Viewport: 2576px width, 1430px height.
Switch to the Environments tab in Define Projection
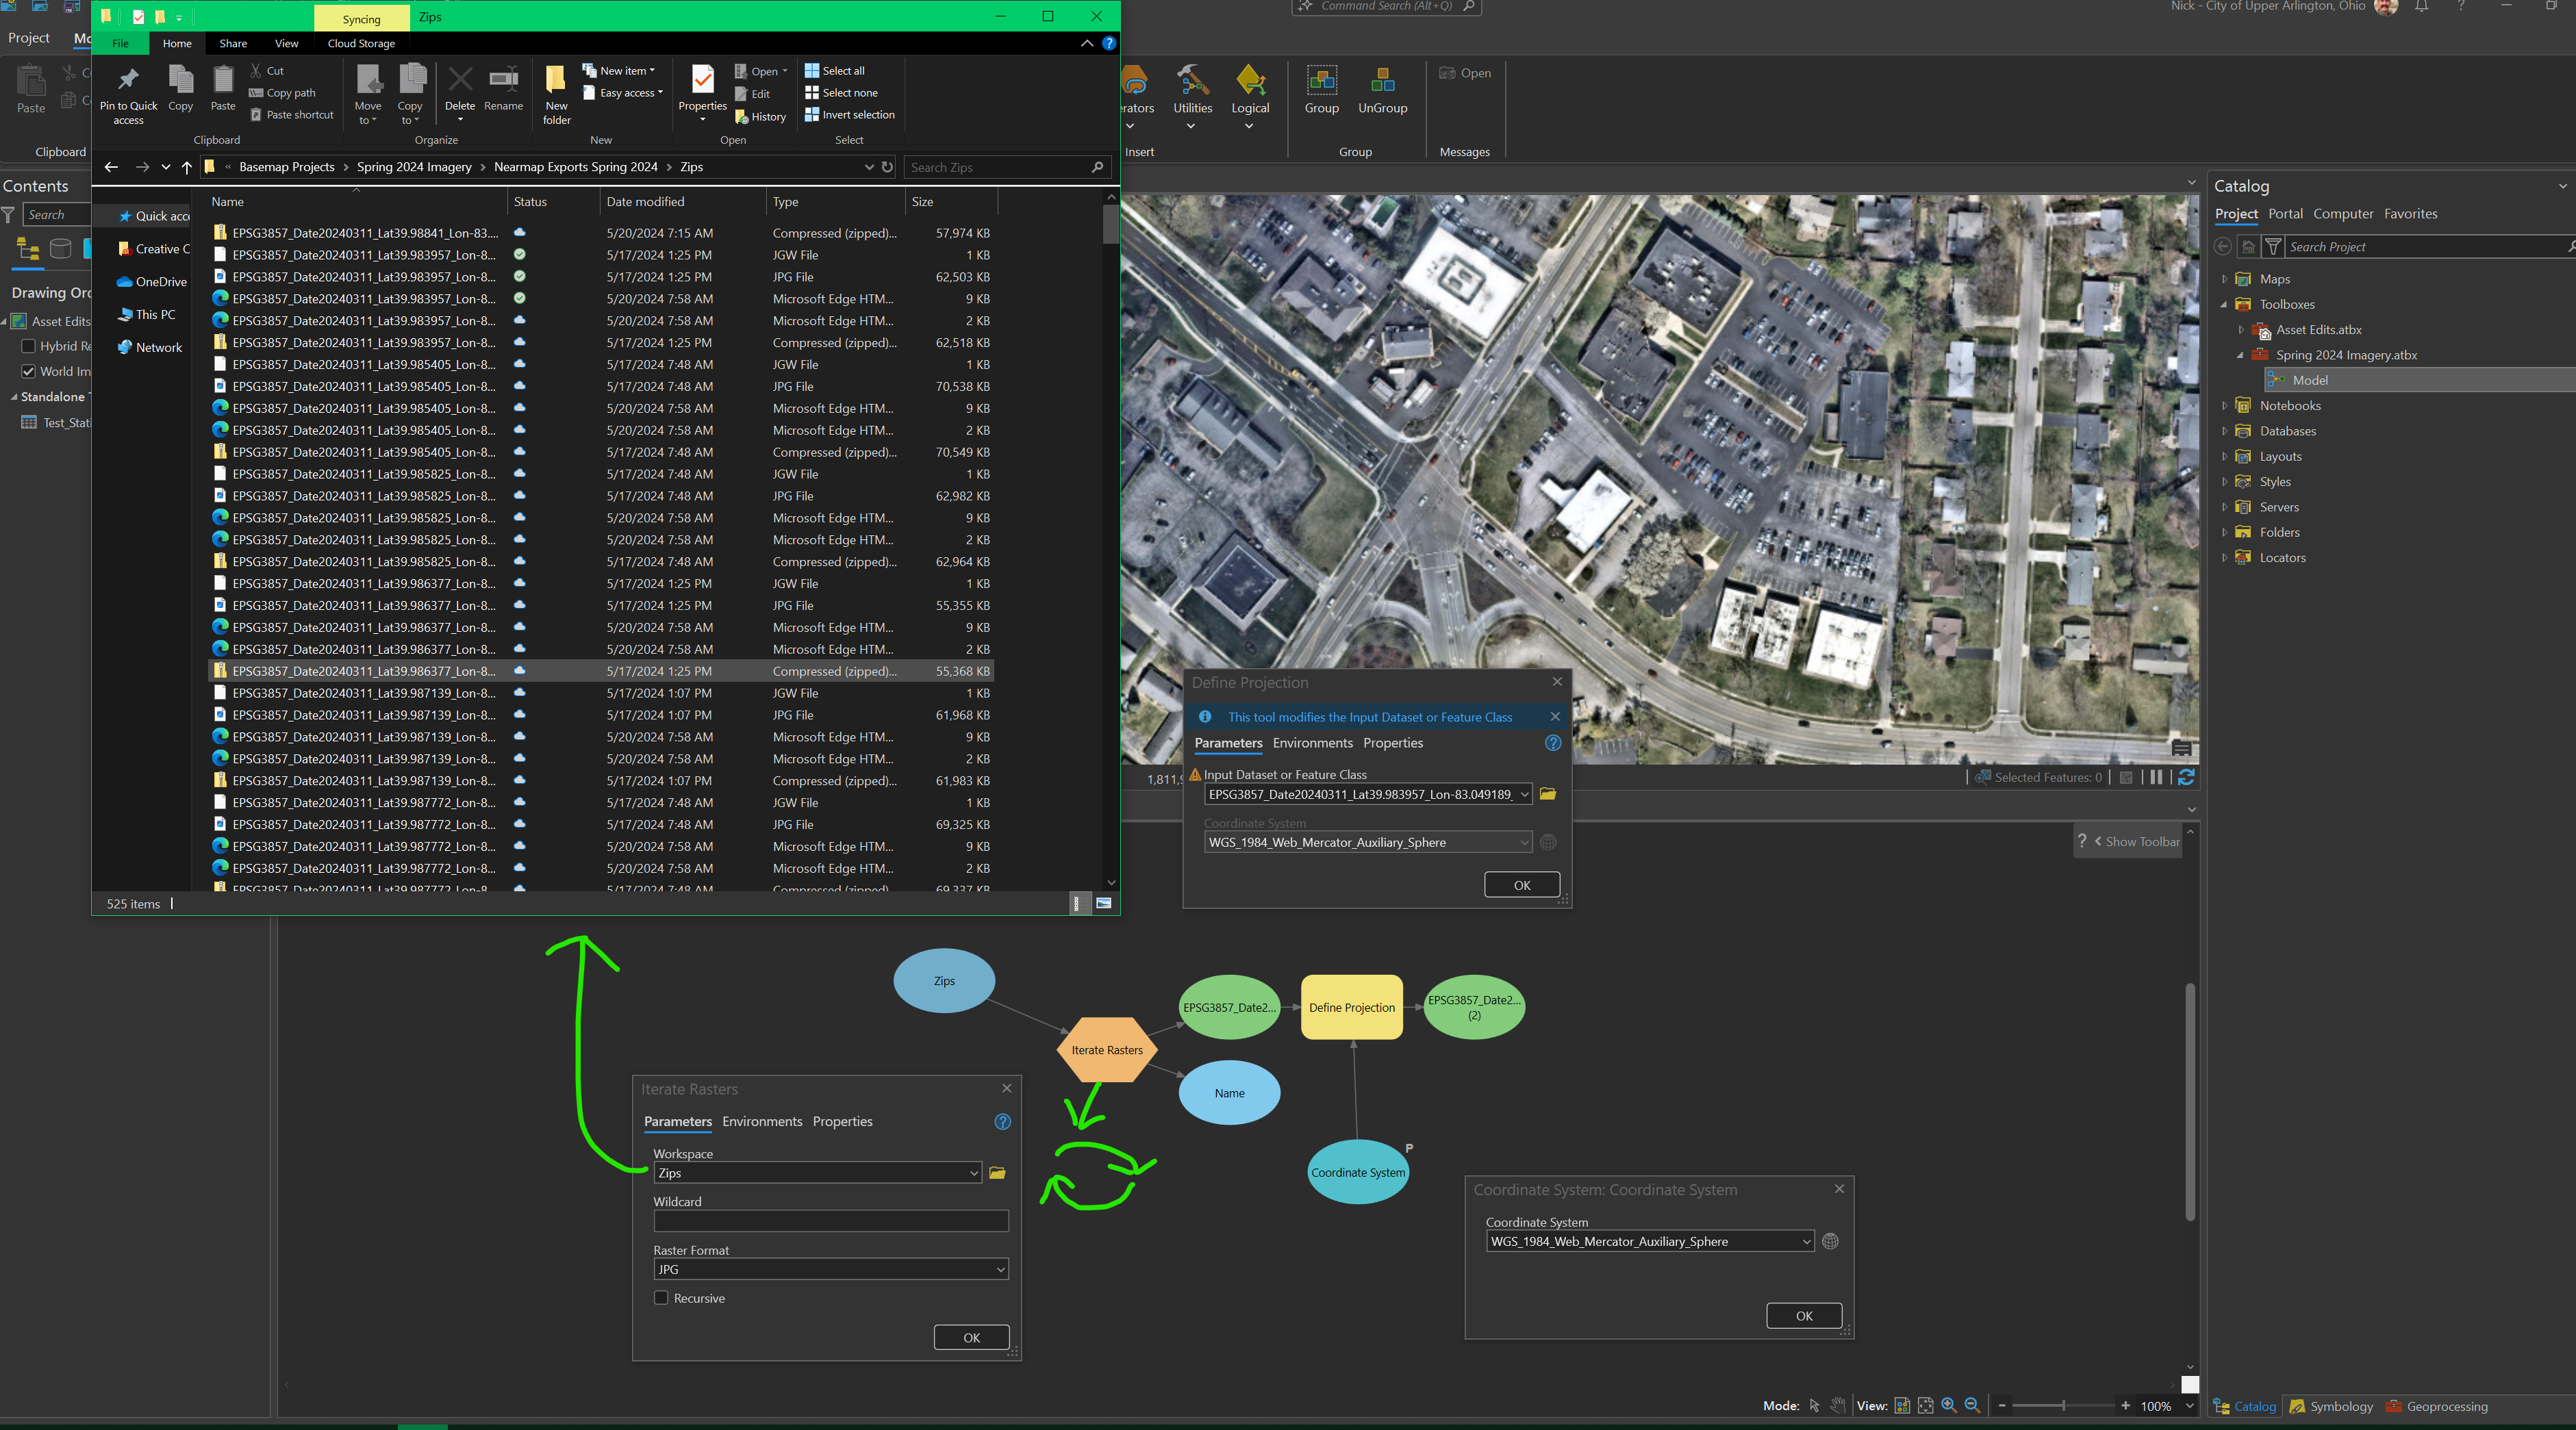[1312, 743]
